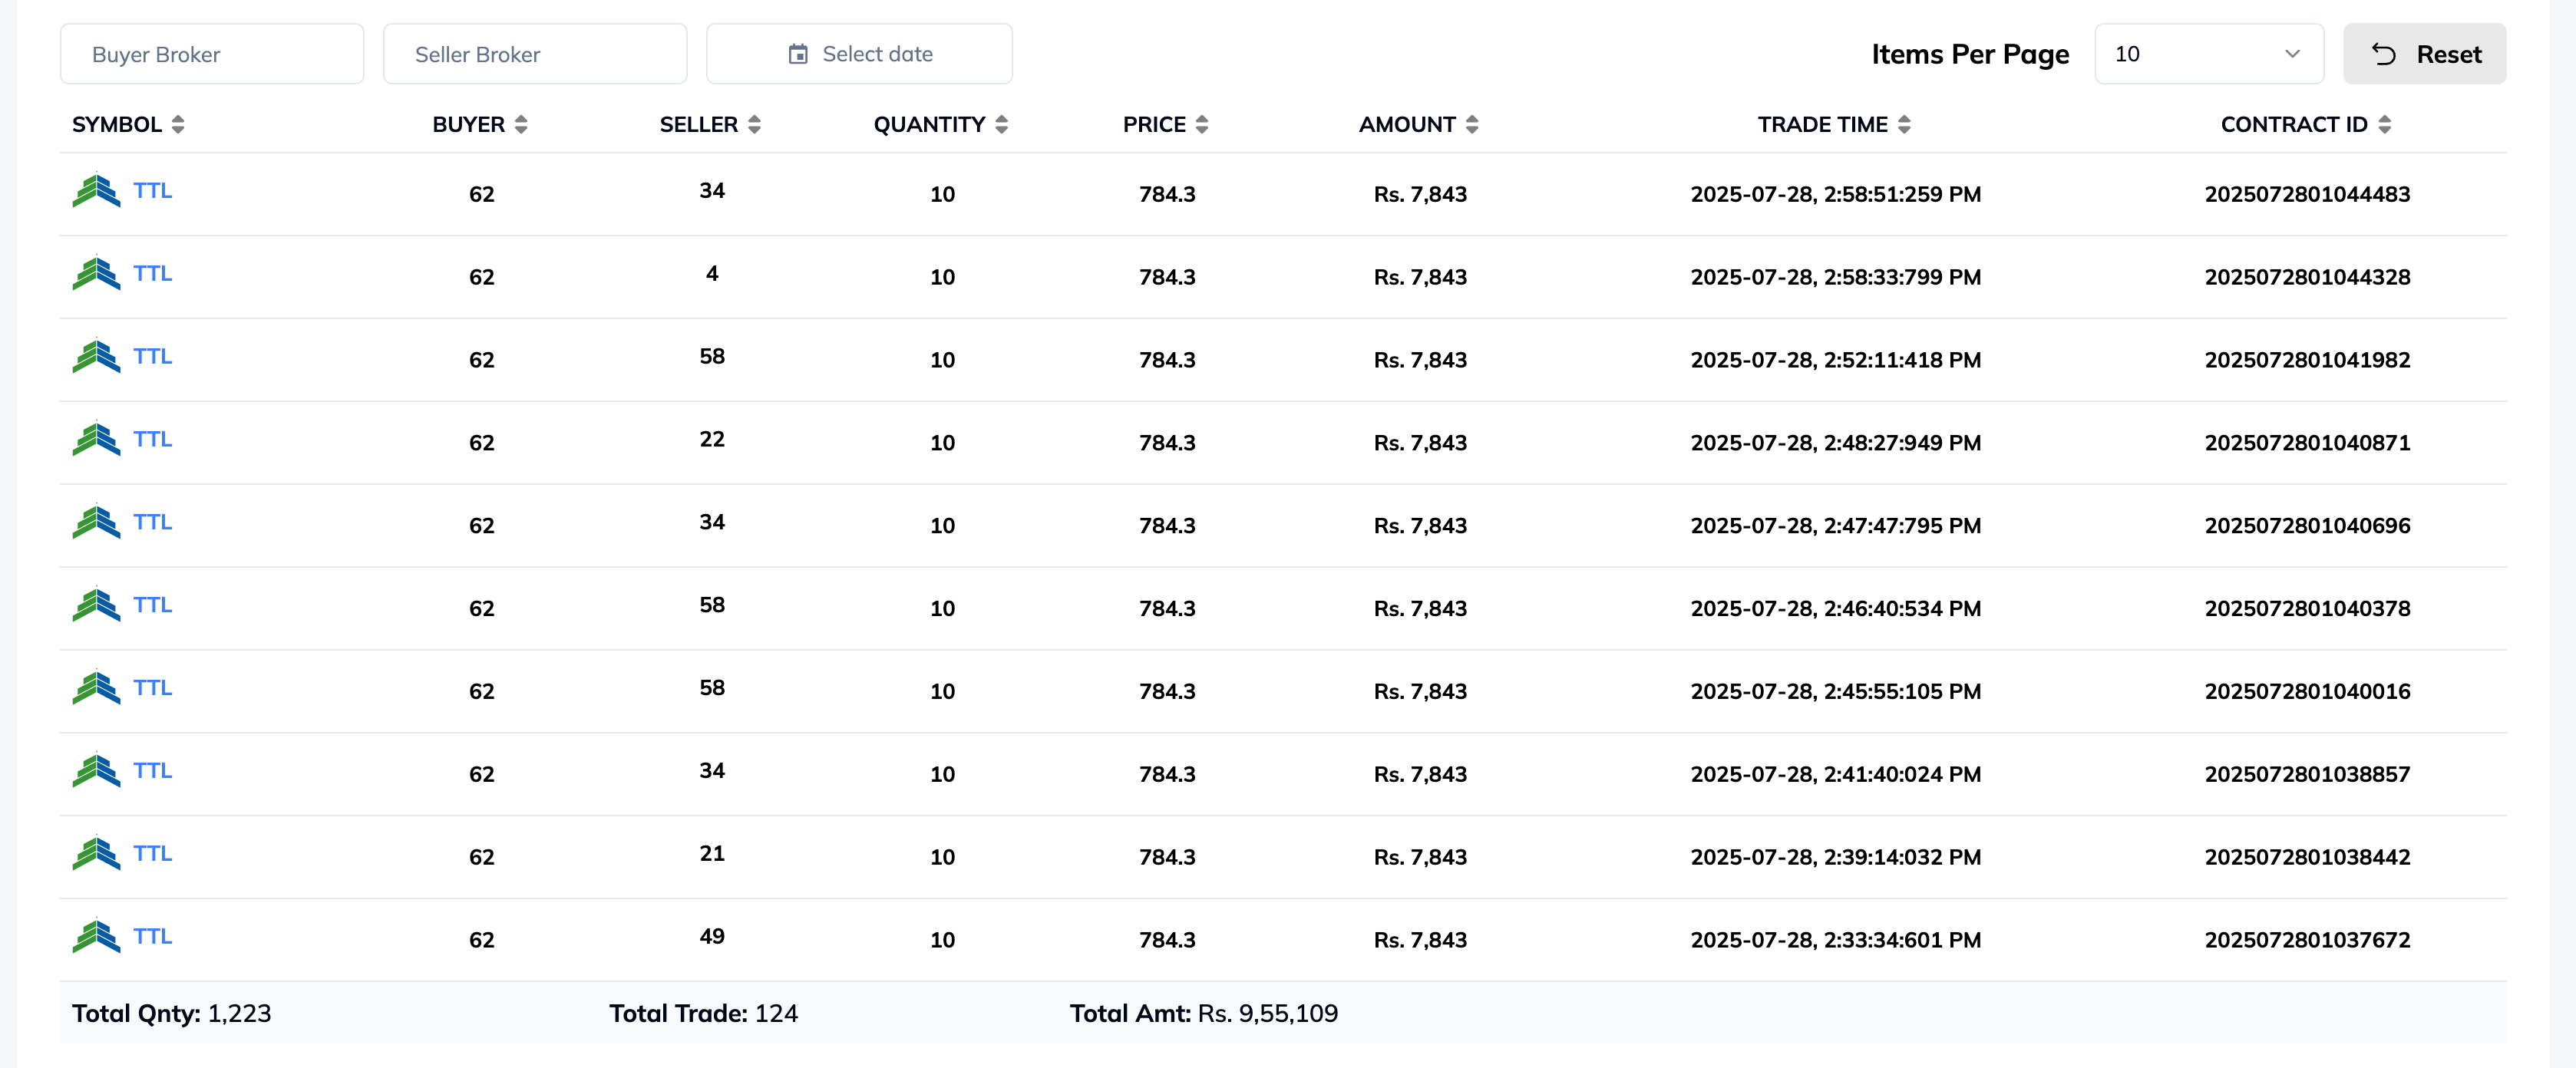Viewport: 2576px width, 1068px height.
Task: Click the Reset button
Action: tap(2424, 54)
